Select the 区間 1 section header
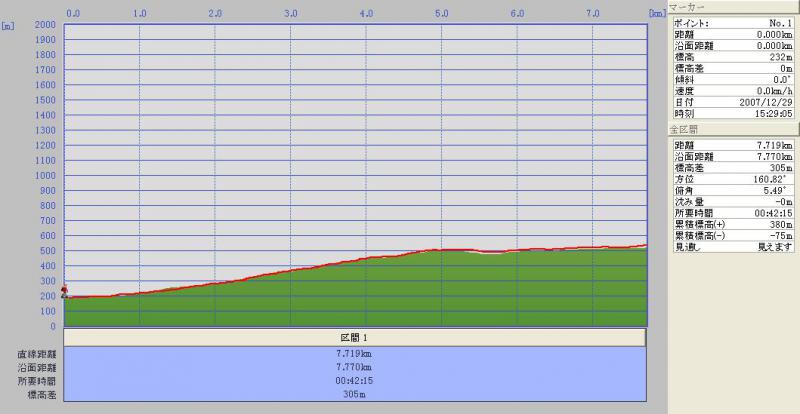This screenshot has height=414, width=800. pyautogui.click(x=355, y=338)
